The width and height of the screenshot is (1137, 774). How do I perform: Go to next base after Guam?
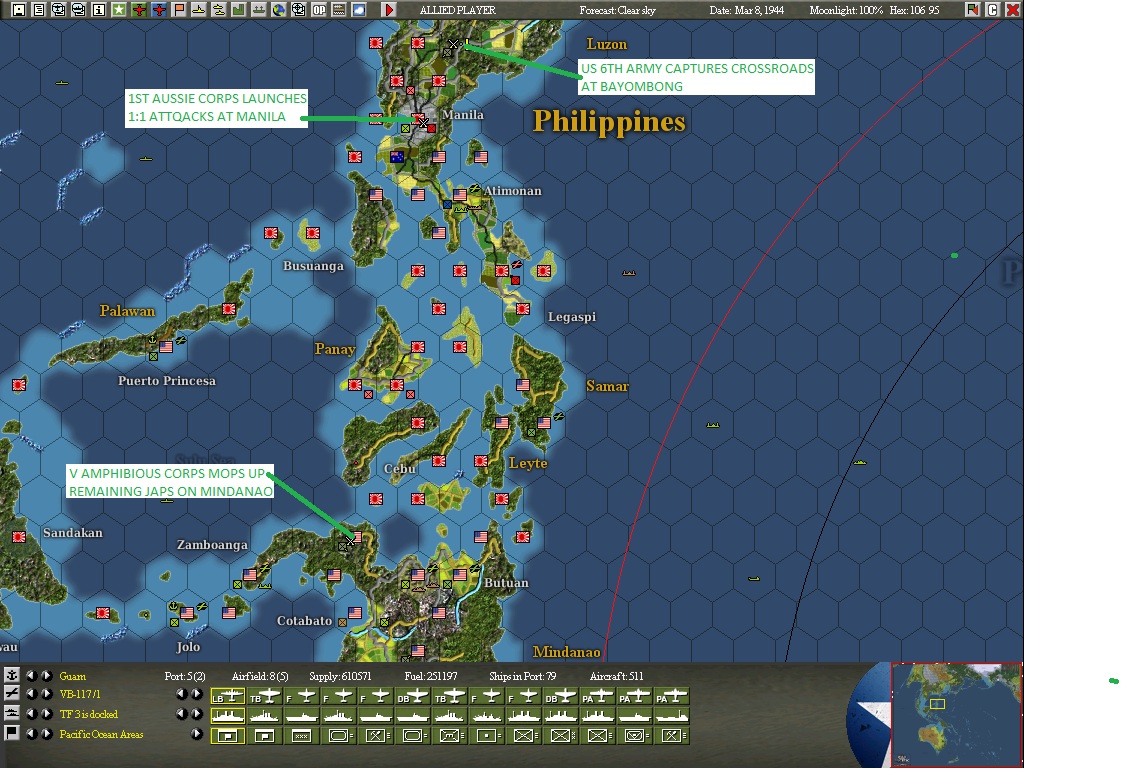pos(46,675)
